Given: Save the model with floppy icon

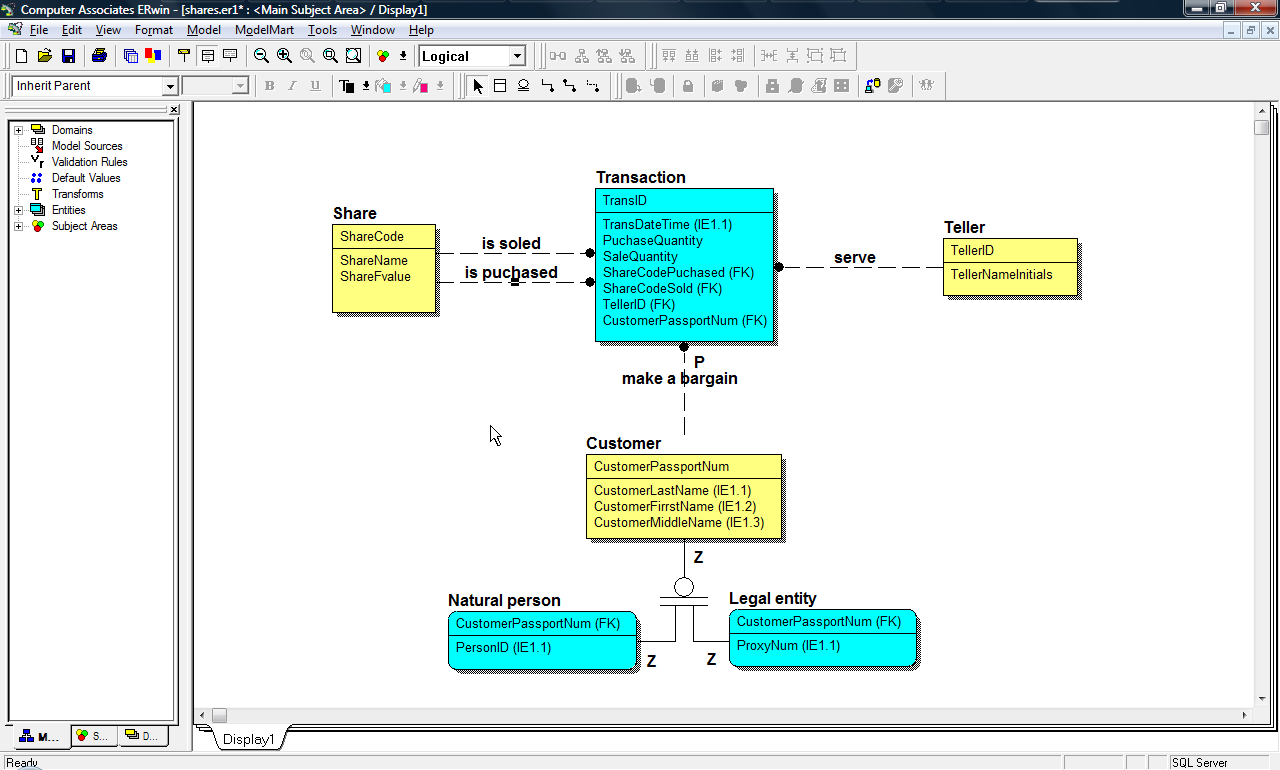Looking at the screenshot, I should (69, 56).
